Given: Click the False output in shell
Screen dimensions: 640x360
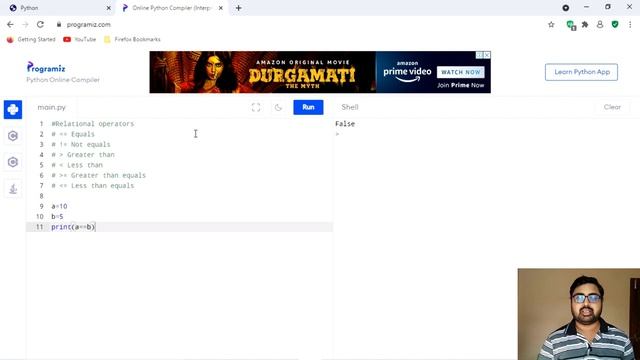Looking at the screenshot, I should tap(345, 124).
